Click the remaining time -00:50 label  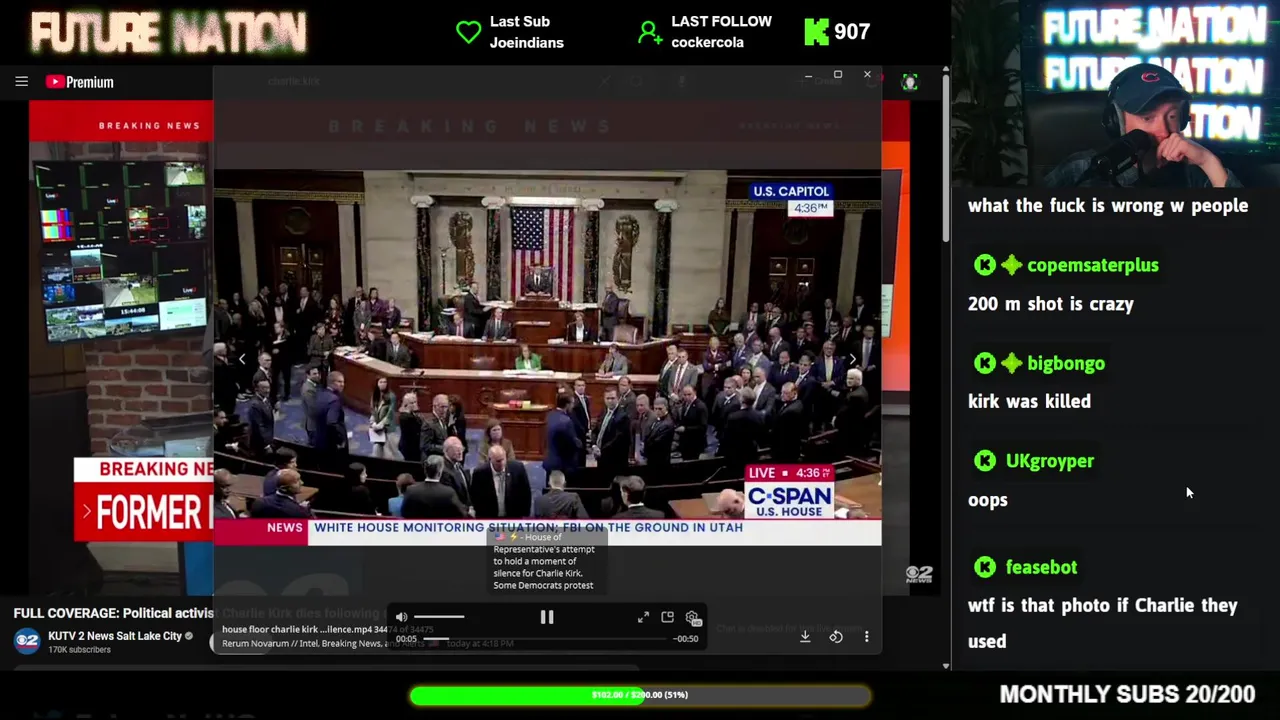pyautogui.click(x=685, y=639)
